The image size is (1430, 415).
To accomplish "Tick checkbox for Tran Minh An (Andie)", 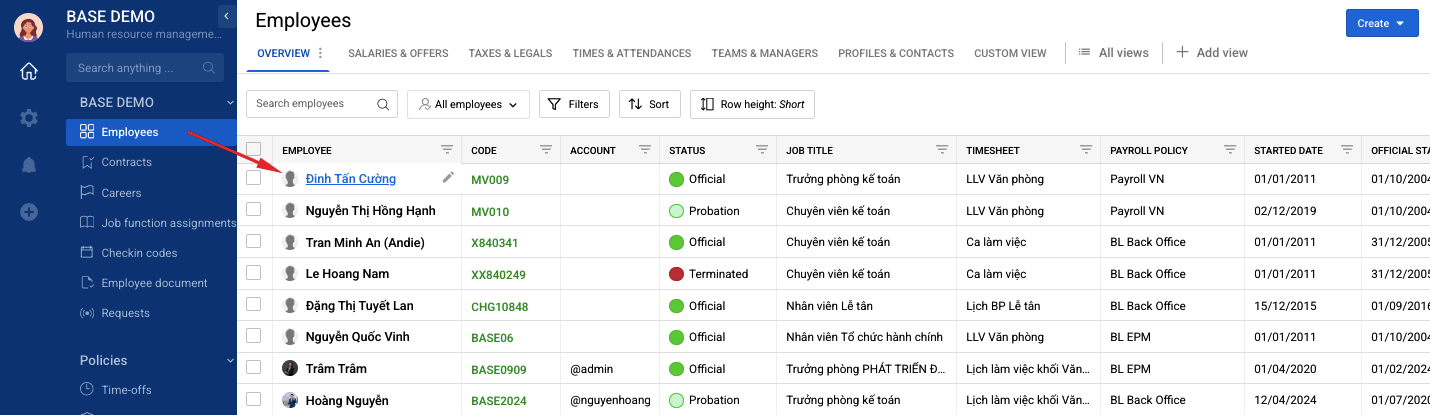I will click(254, 242).
